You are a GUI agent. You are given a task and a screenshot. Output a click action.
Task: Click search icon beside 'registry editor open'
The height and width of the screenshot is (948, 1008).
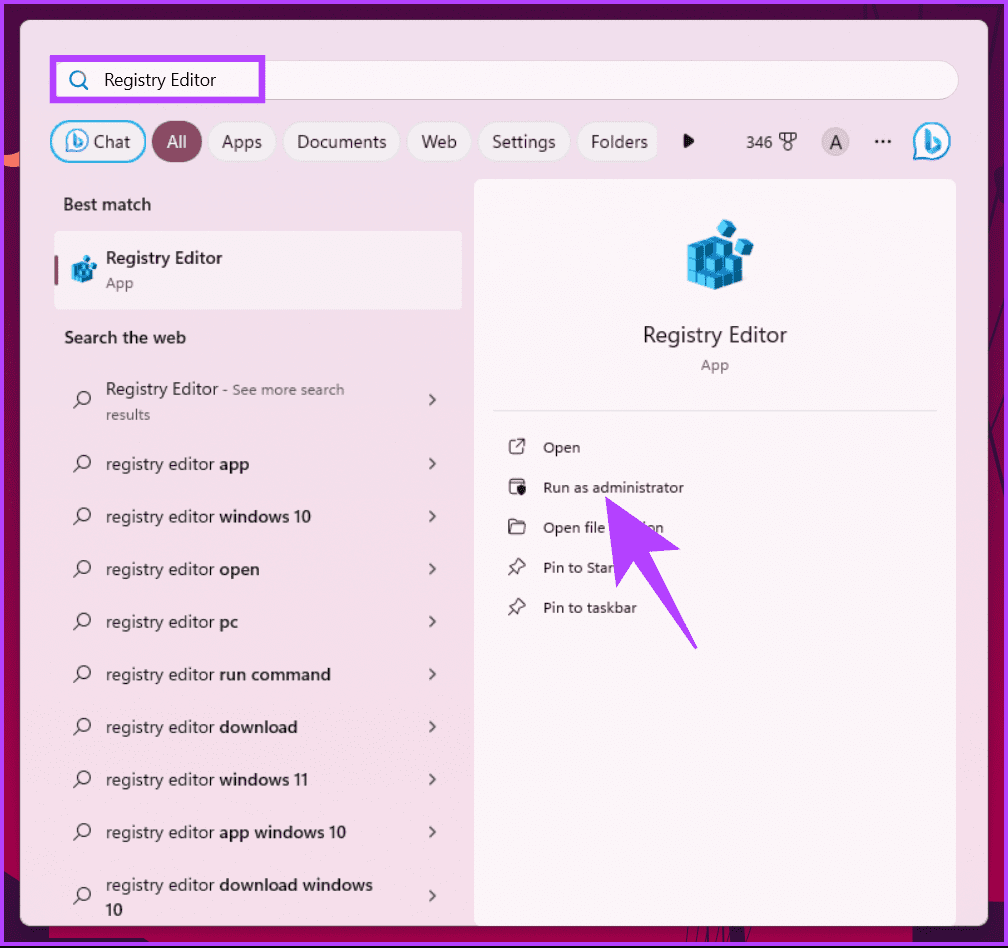pyautogui.click(x=82, y=569)
